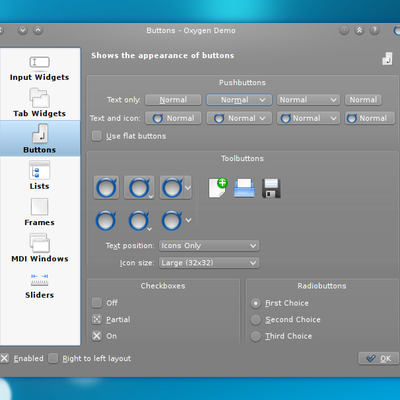The width and height of the screenshot is (400, 400).
Task: Open the Input Widgets page in sidebar
Action: [40, 68]
